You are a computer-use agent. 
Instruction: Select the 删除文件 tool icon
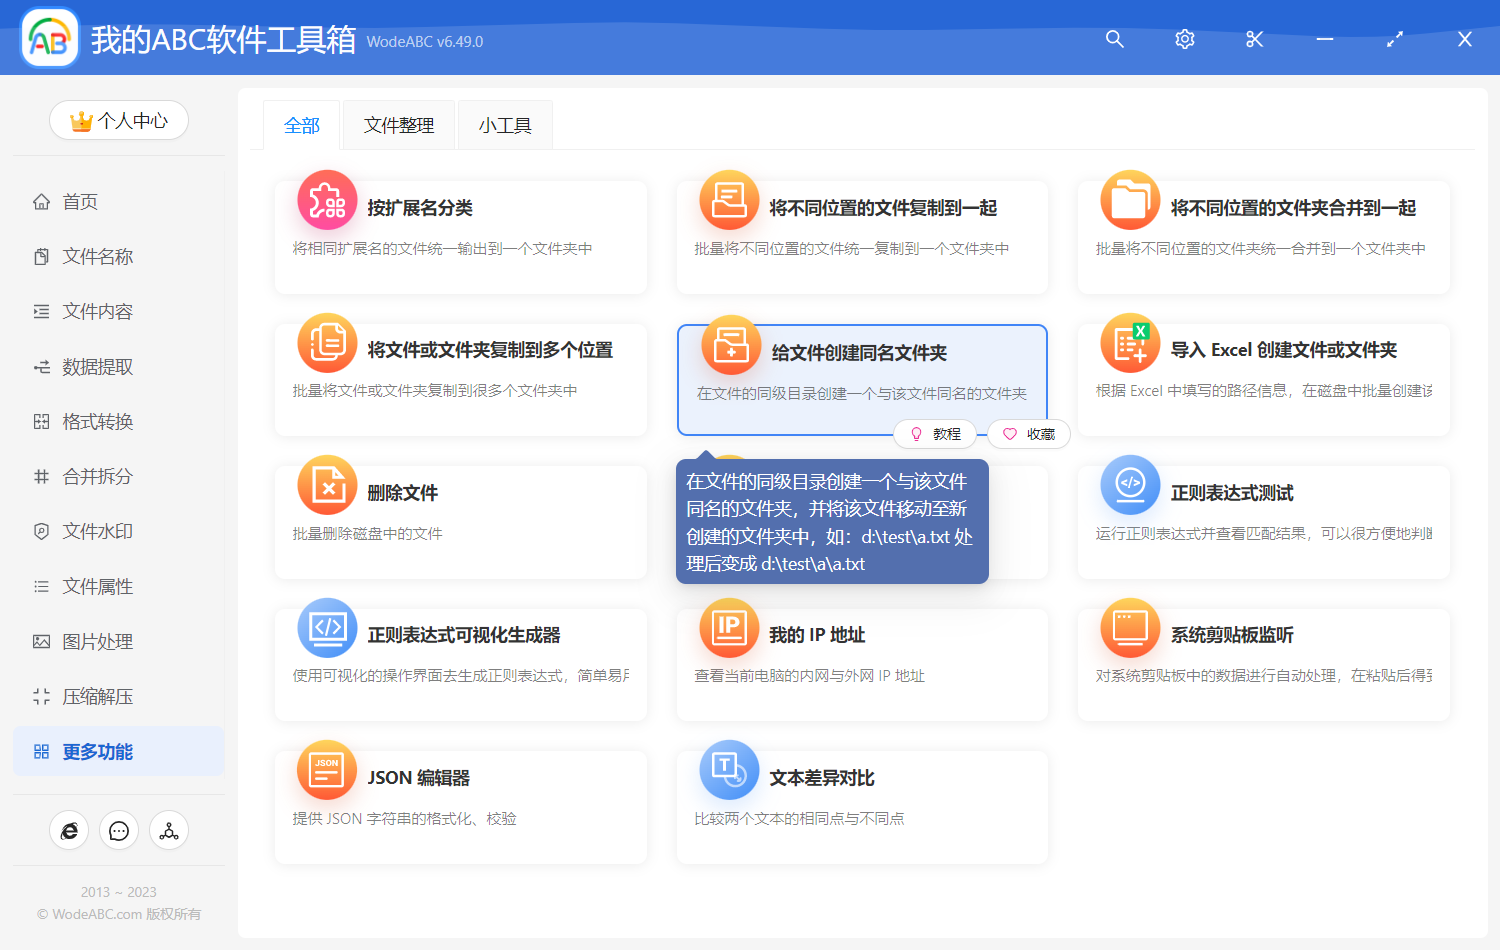(326, 485)
